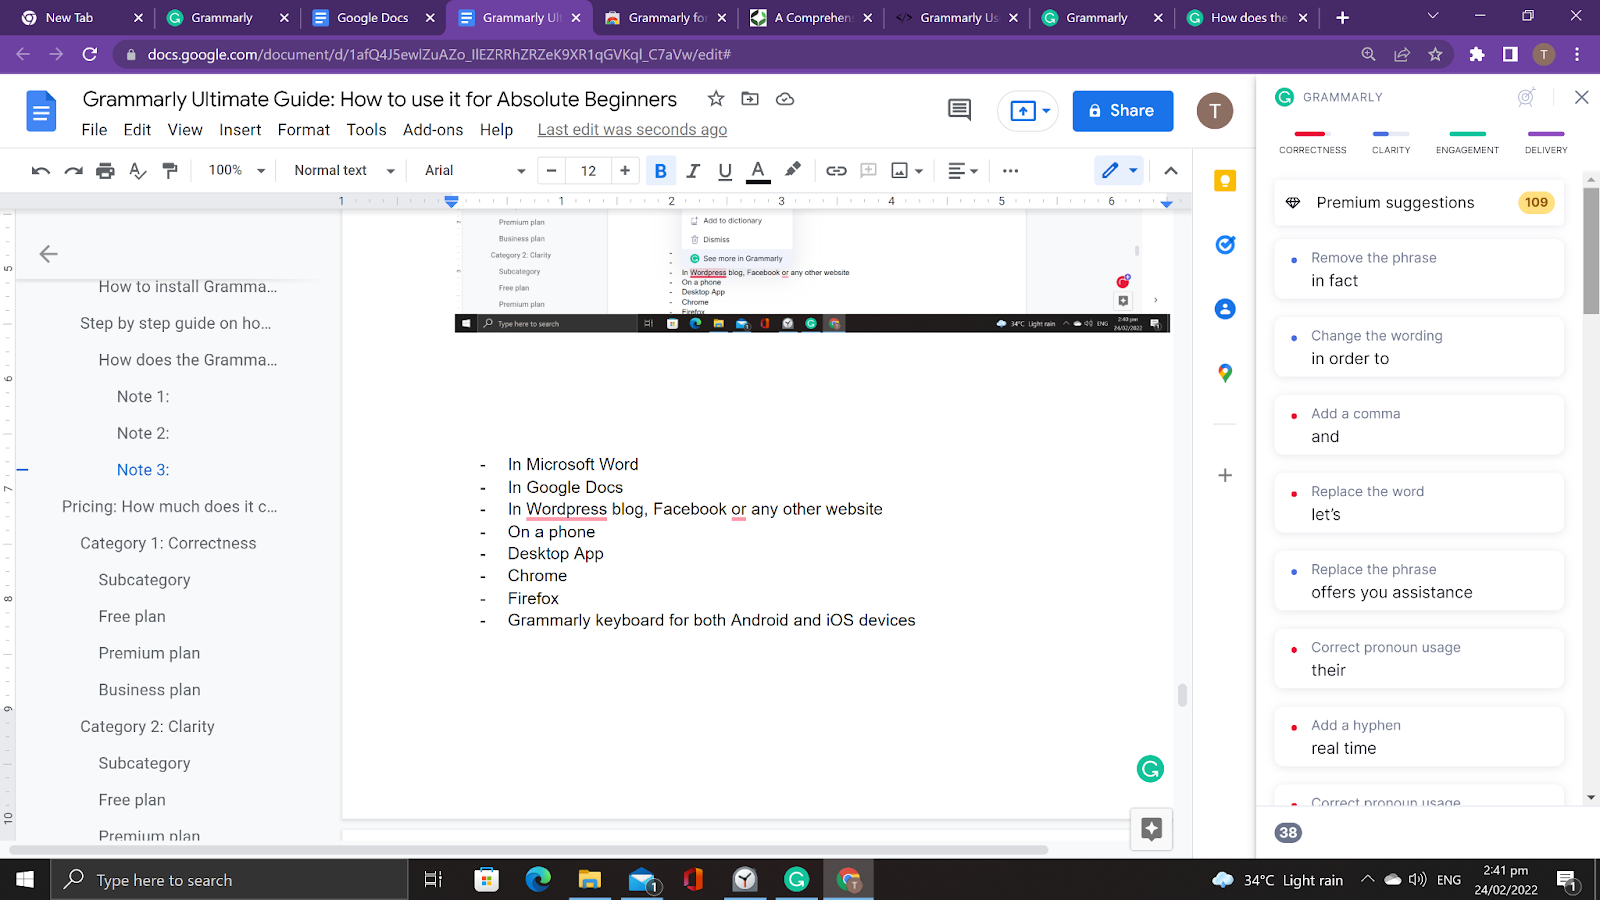Close the document outline back arrow

48,254
